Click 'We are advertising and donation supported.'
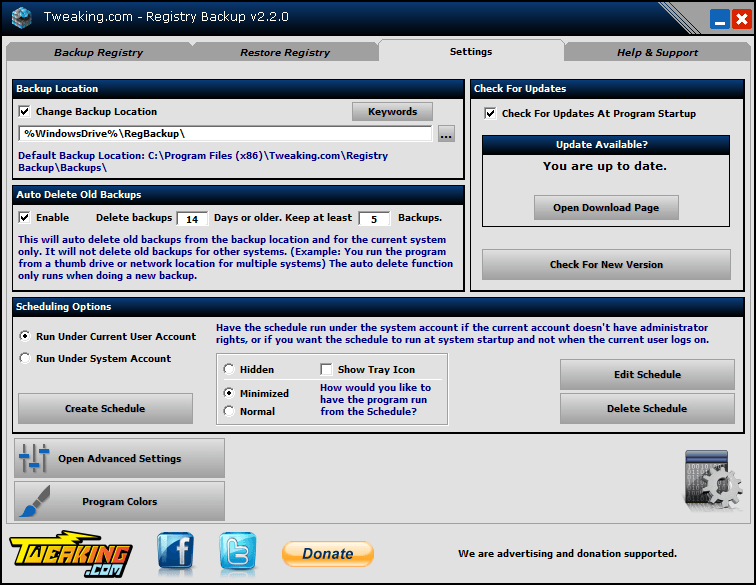 (x=567, y=553)
